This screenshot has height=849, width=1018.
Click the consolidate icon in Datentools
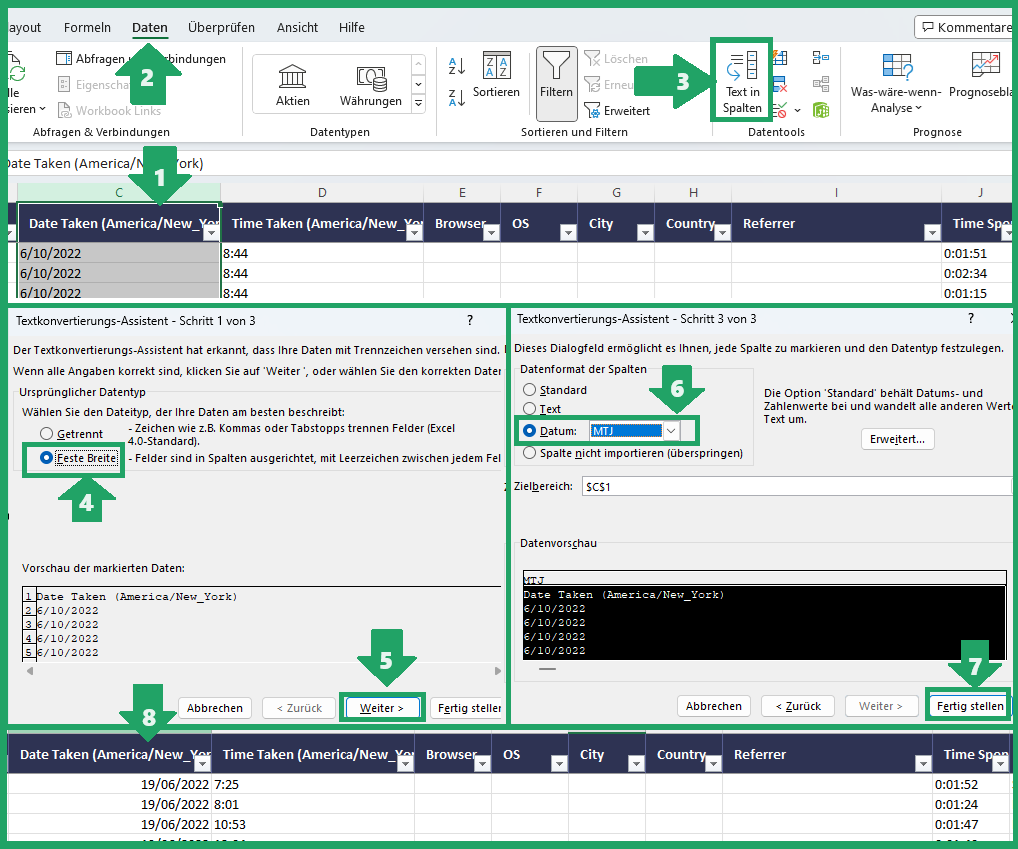click(x=821, y=58)
